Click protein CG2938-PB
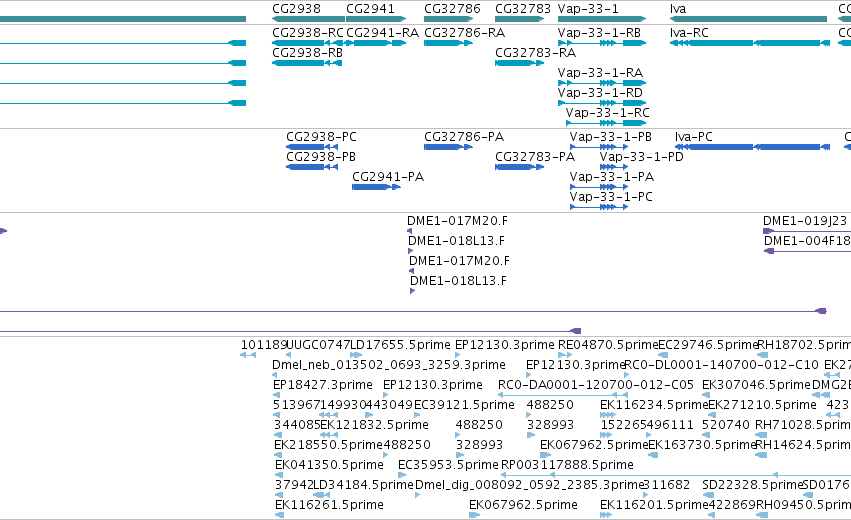Viewport: 851px width, 520px height. pyautogui.click(x=321, y=157)
